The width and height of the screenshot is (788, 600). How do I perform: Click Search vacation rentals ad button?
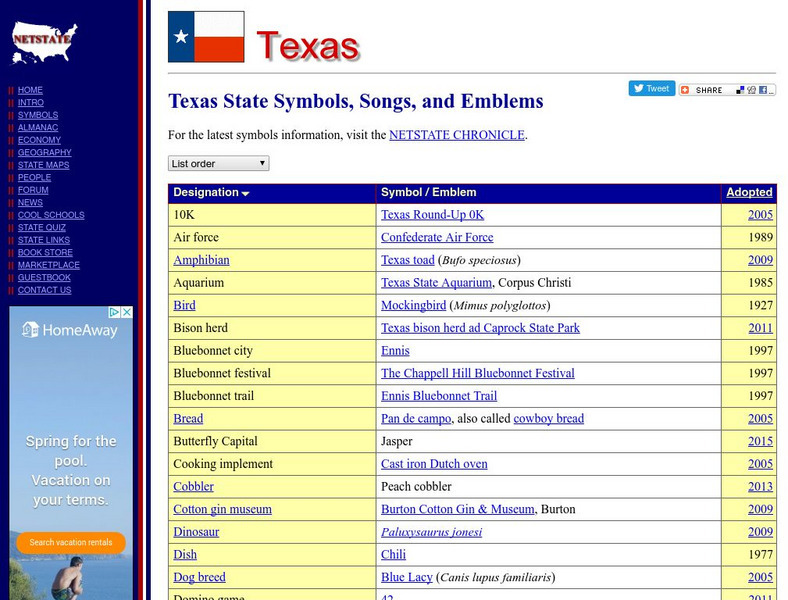pyautogui.click(x=71, y=542)
